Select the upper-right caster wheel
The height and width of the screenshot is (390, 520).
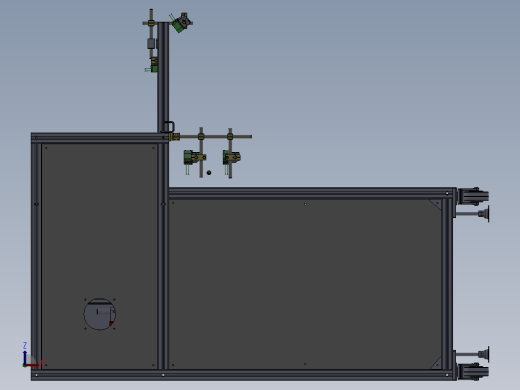(473, 196)
